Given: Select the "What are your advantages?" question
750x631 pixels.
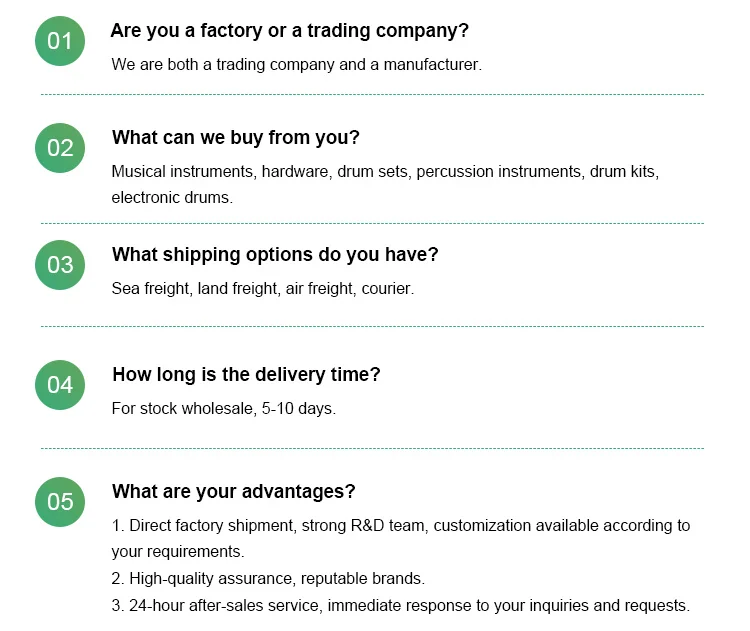Looking at the screenshot, I should click(x=233, y=492).
